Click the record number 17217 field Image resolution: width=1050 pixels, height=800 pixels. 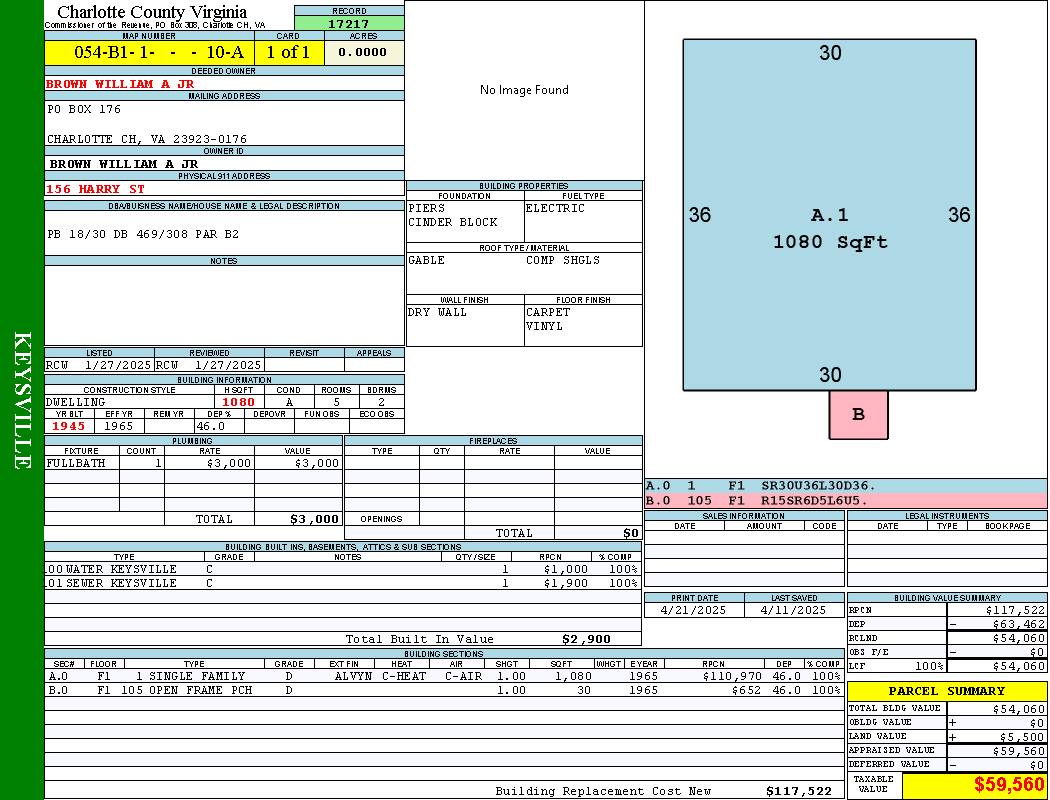click(349, 24)
